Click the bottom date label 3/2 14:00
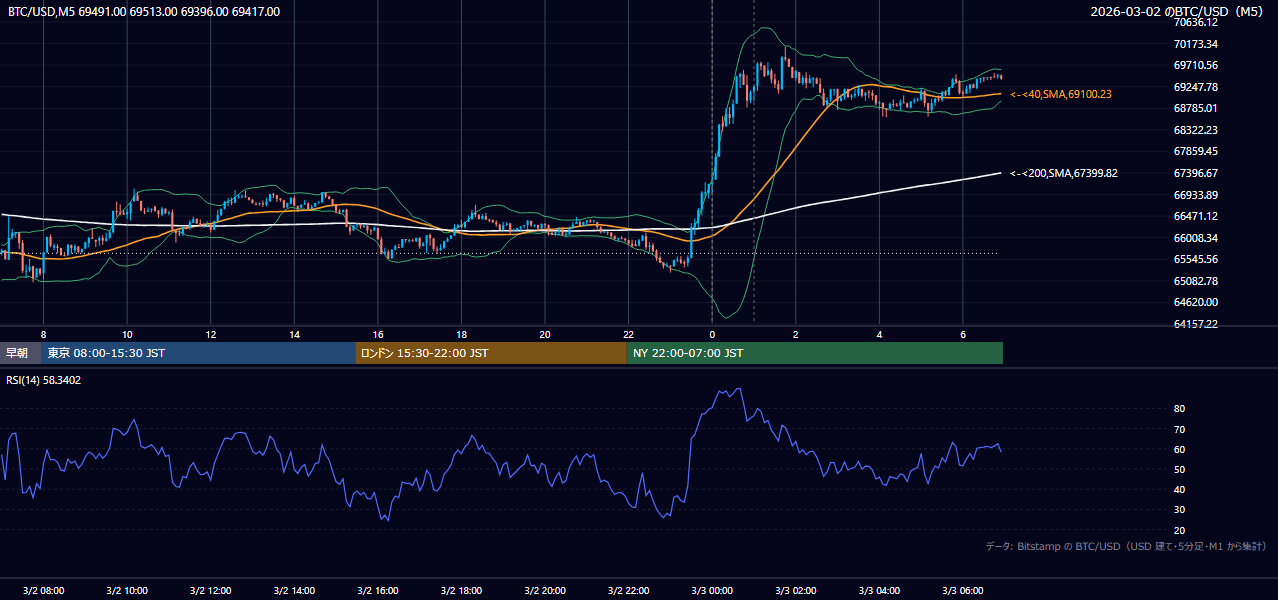1278x600 pixels. click(x=294, y=591)
